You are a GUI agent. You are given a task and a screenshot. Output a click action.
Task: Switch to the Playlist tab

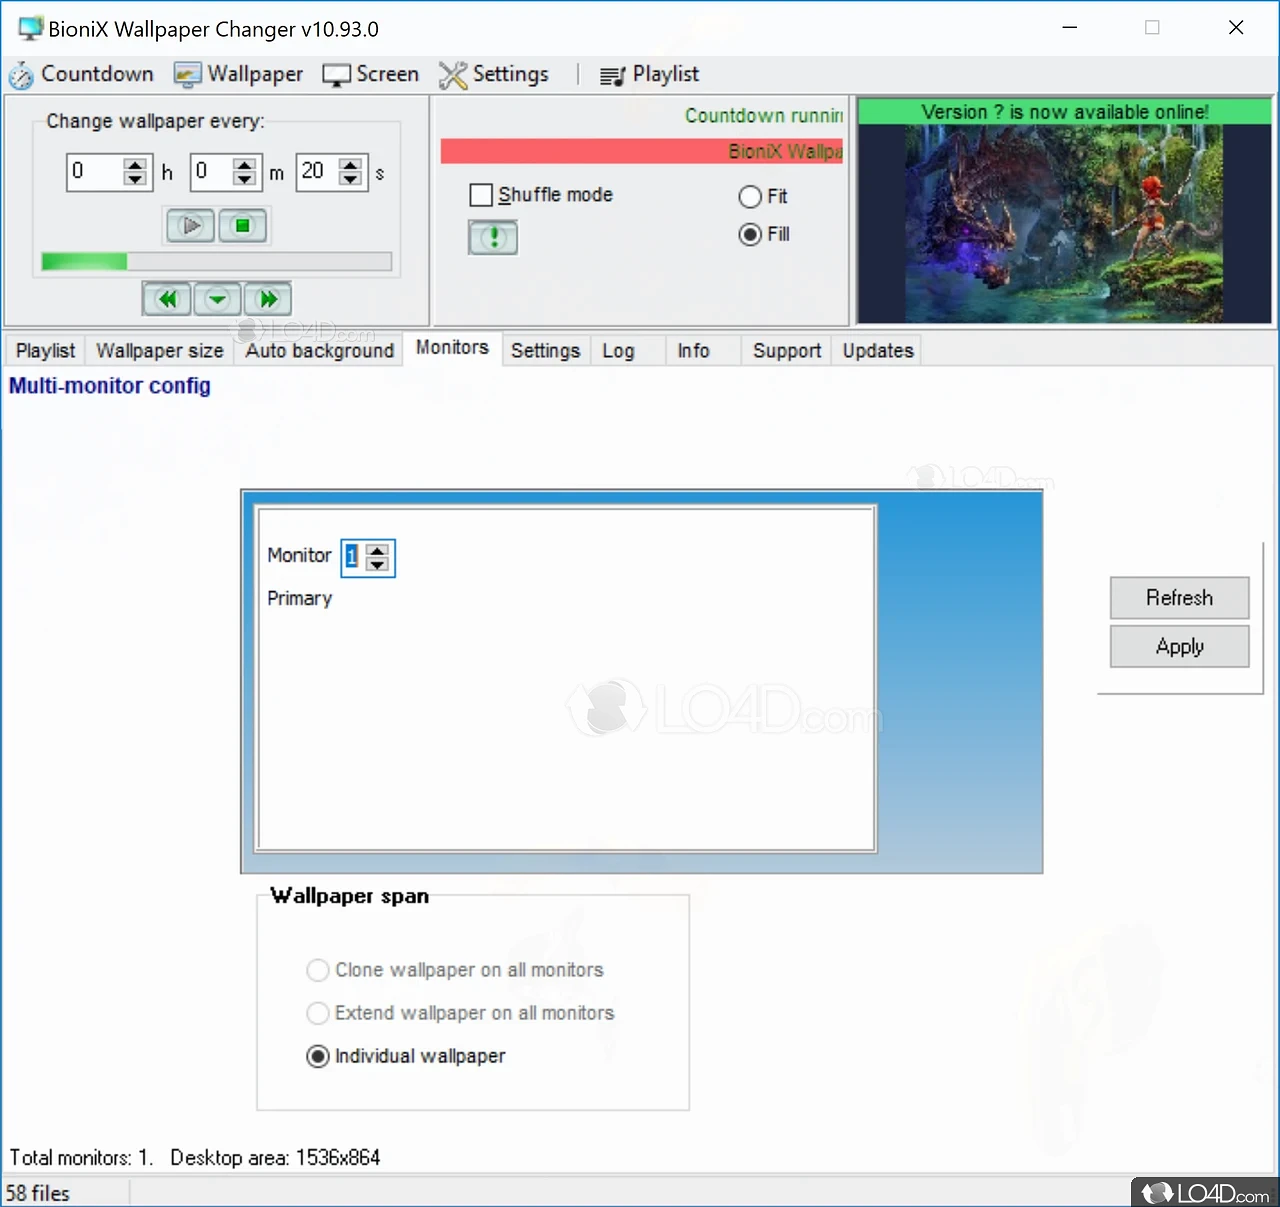pyautogui.click(x=45, y=351)
